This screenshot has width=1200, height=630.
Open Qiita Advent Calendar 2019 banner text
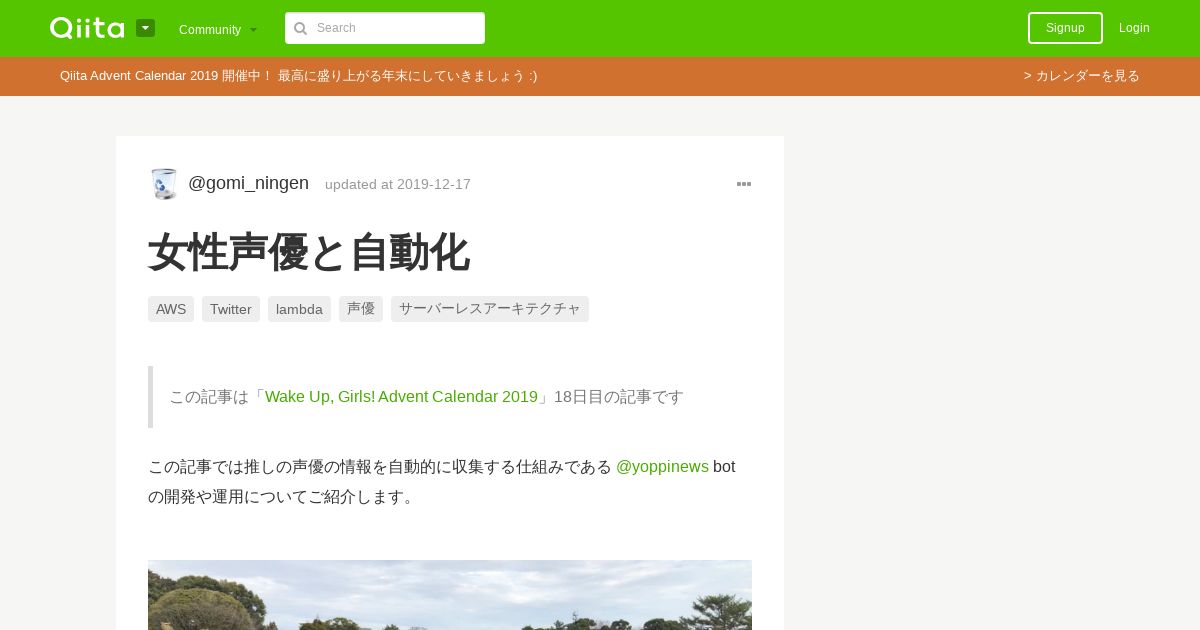click(x=299, y=76)
